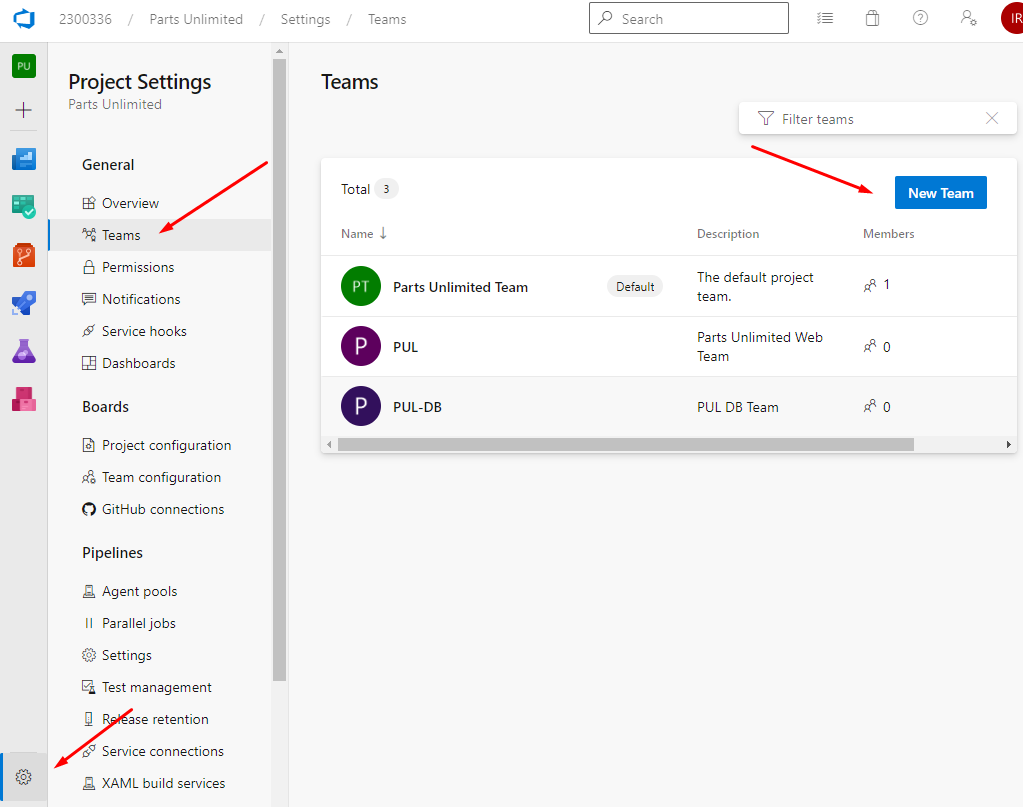Click the Project settings gear icon
This screenshot has width=1023, height=807.
[x=23, y=777]
